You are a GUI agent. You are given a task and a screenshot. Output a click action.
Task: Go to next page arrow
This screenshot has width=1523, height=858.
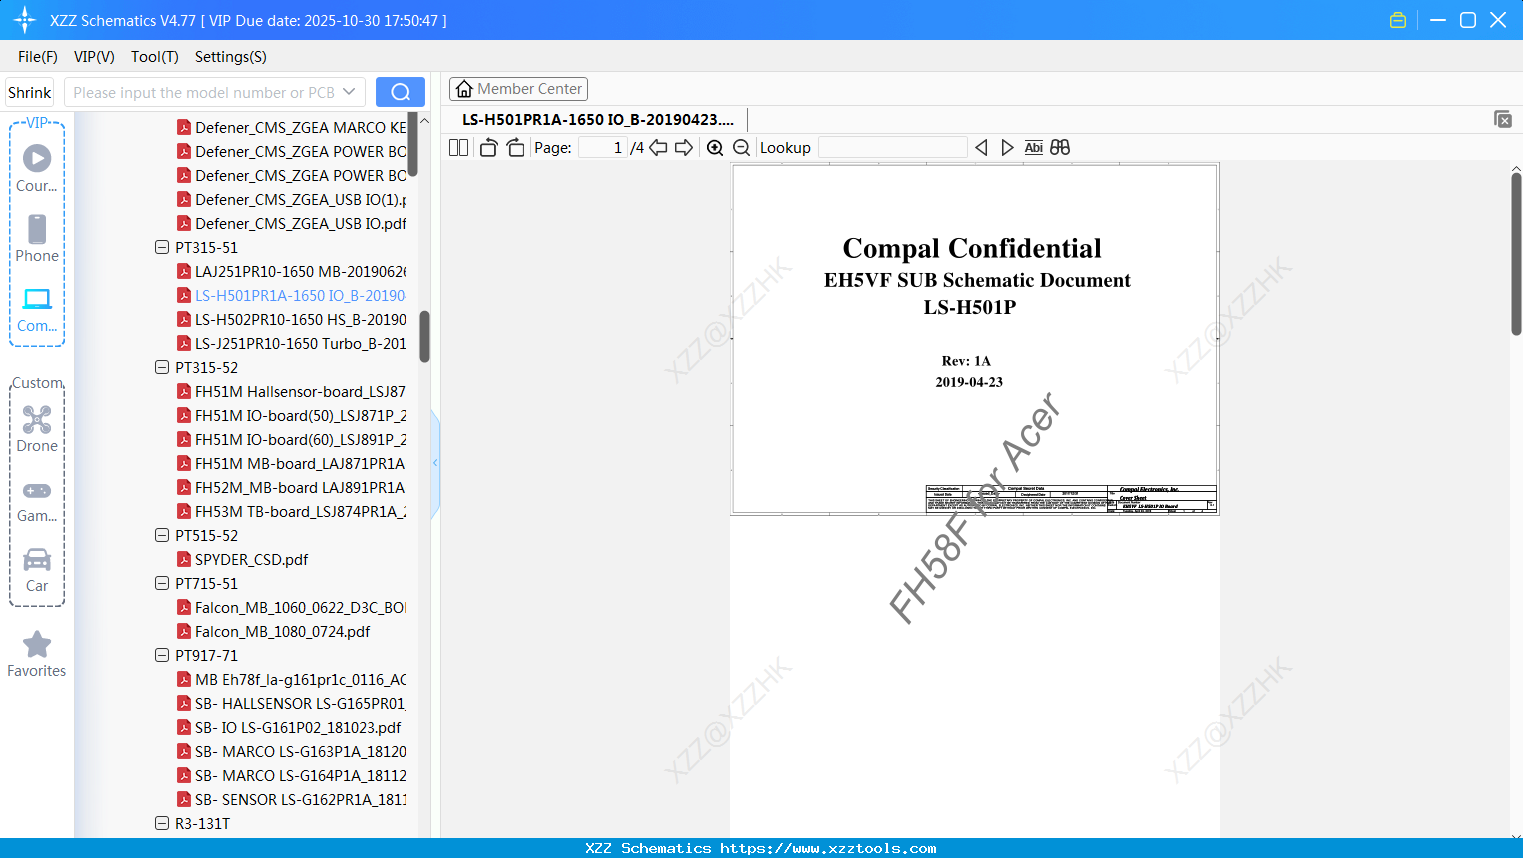[684, 148]
